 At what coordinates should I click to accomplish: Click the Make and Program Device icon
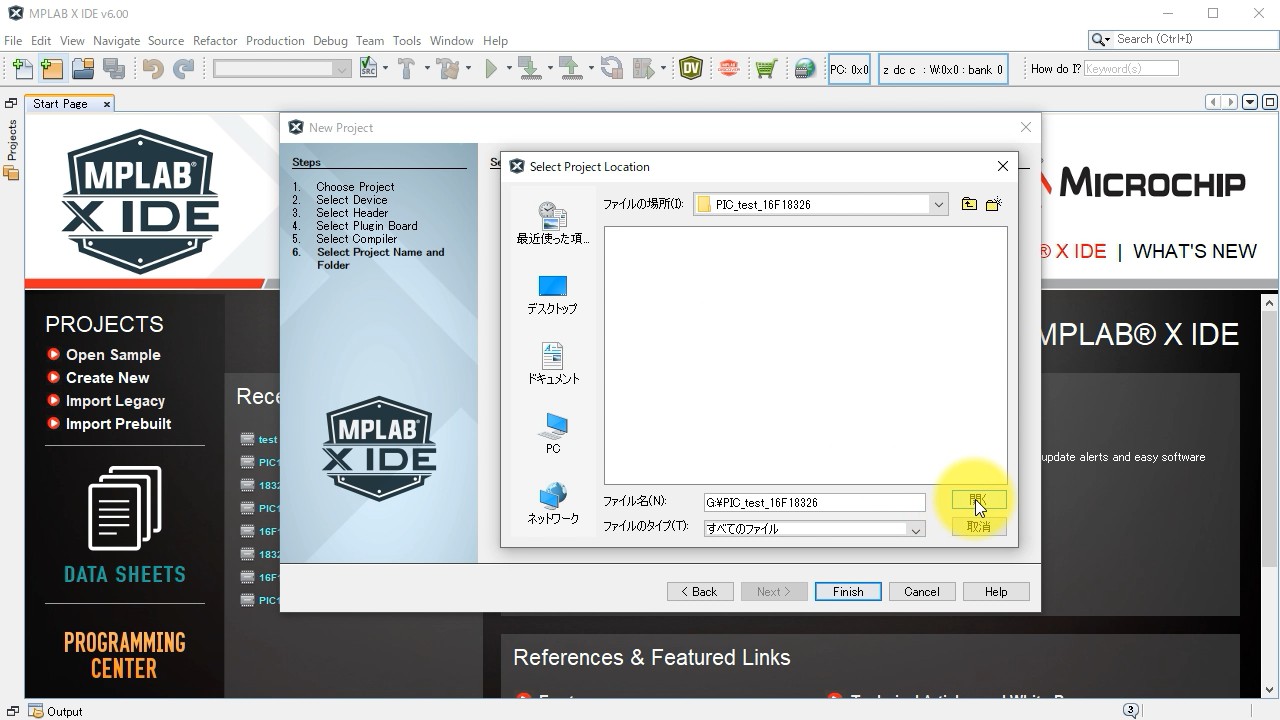pos(529,69)
